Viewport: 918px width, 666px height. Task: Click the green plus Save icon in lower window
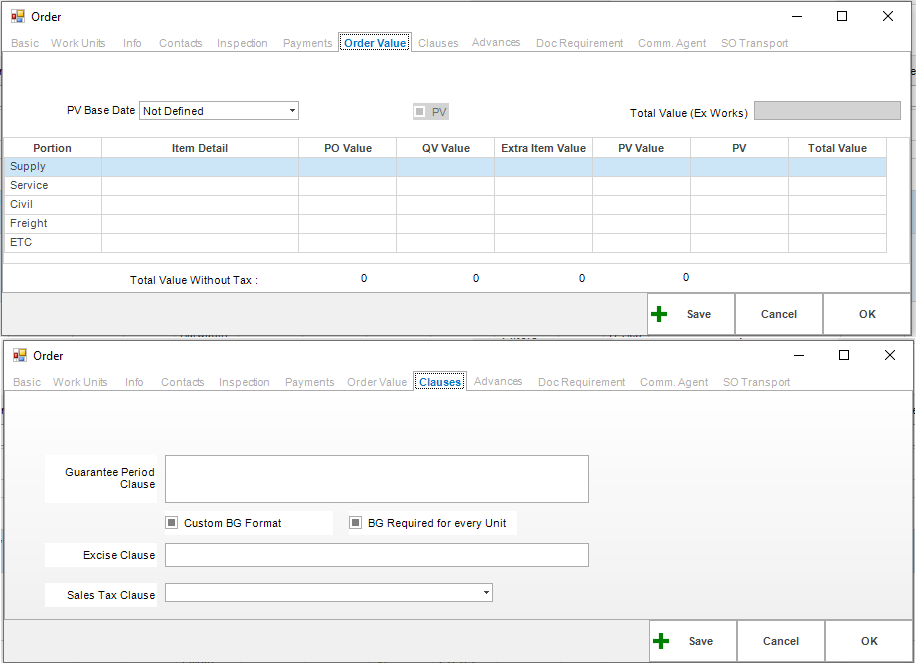tap(660, 641)
